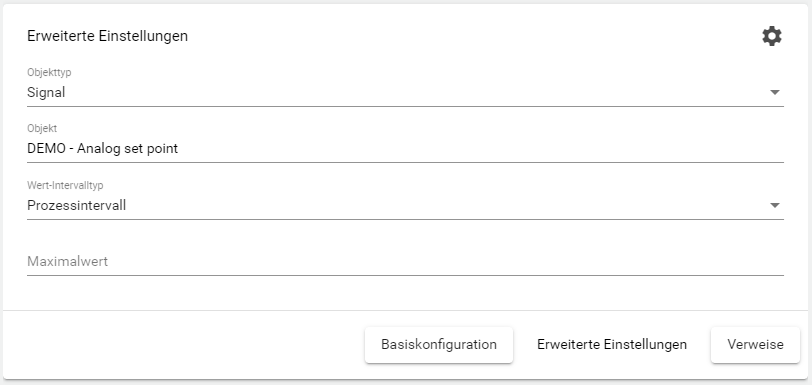Click the Prozessintervall selection field
This screenshot has height=385, width=812.
[x=405, y=206]
